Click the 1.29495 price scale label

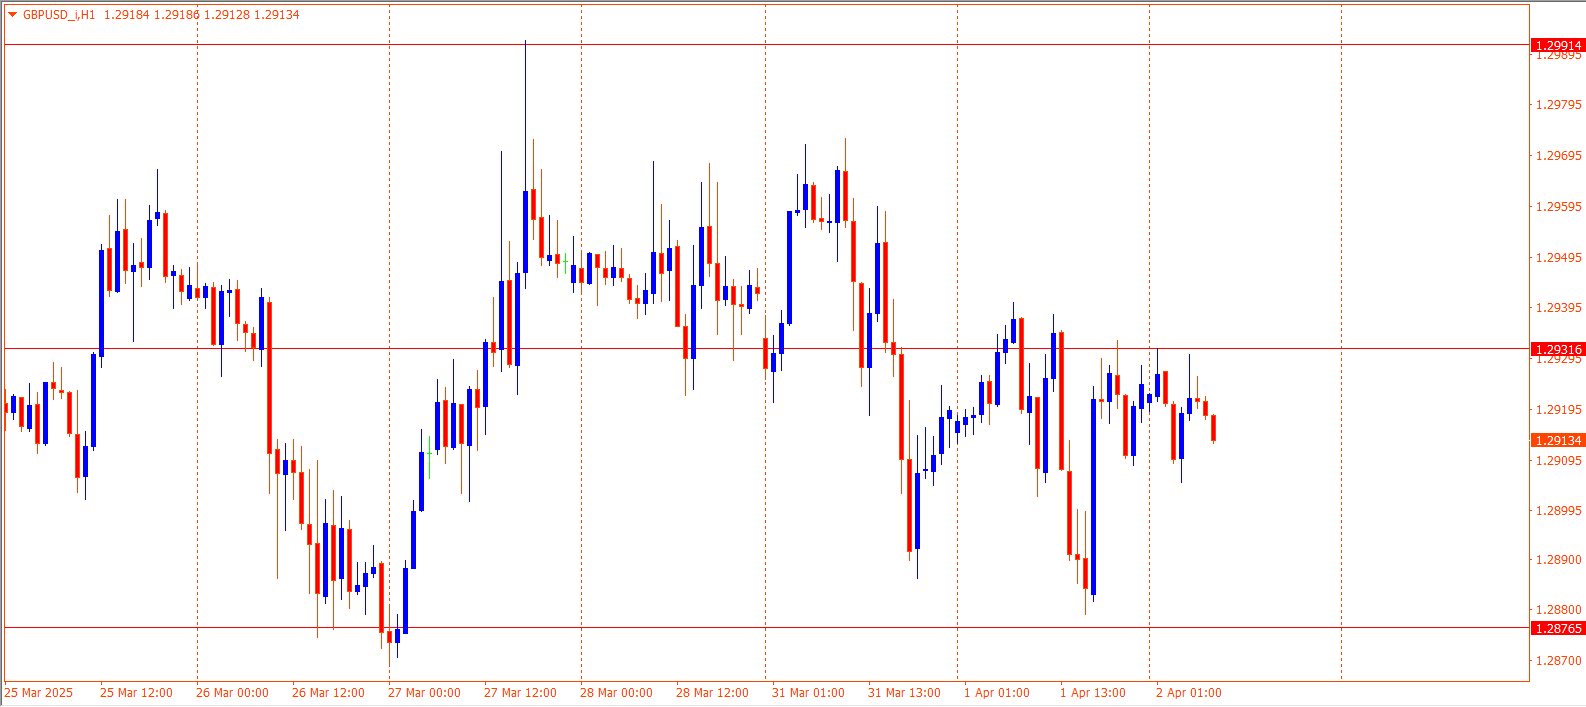coord(1559,258)
